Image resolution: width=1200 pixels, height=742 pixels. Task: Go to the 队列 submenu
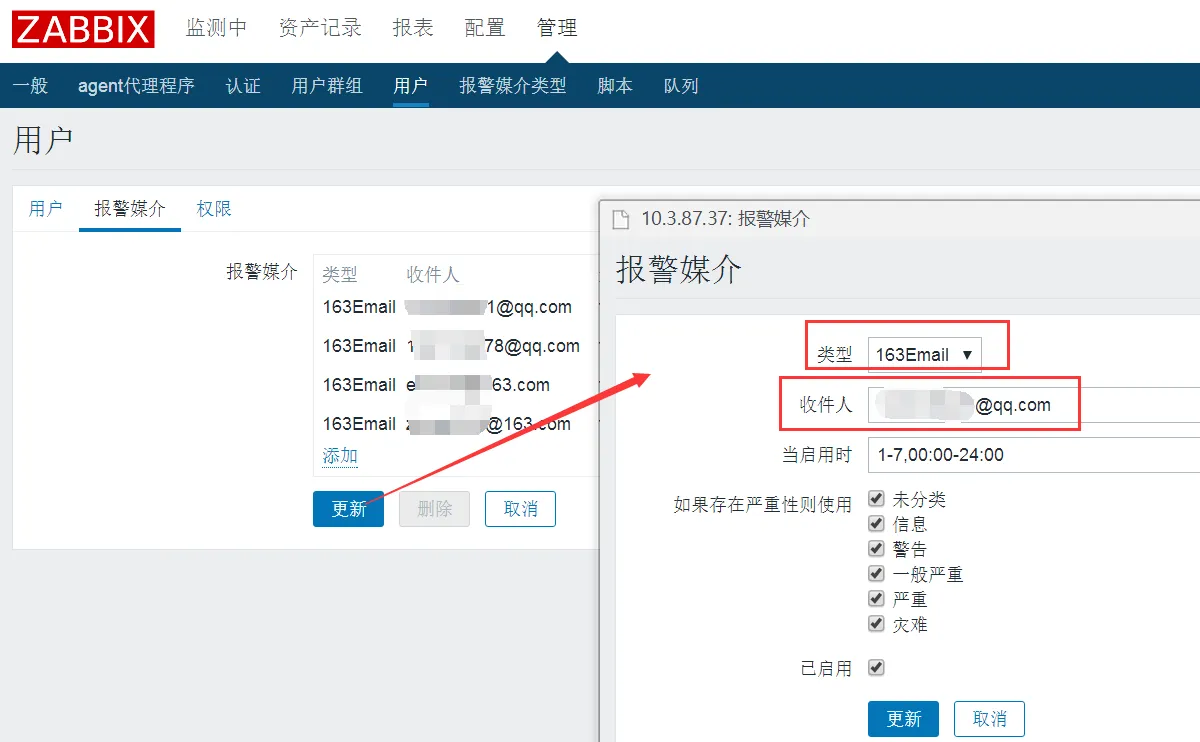click(681, 86)
